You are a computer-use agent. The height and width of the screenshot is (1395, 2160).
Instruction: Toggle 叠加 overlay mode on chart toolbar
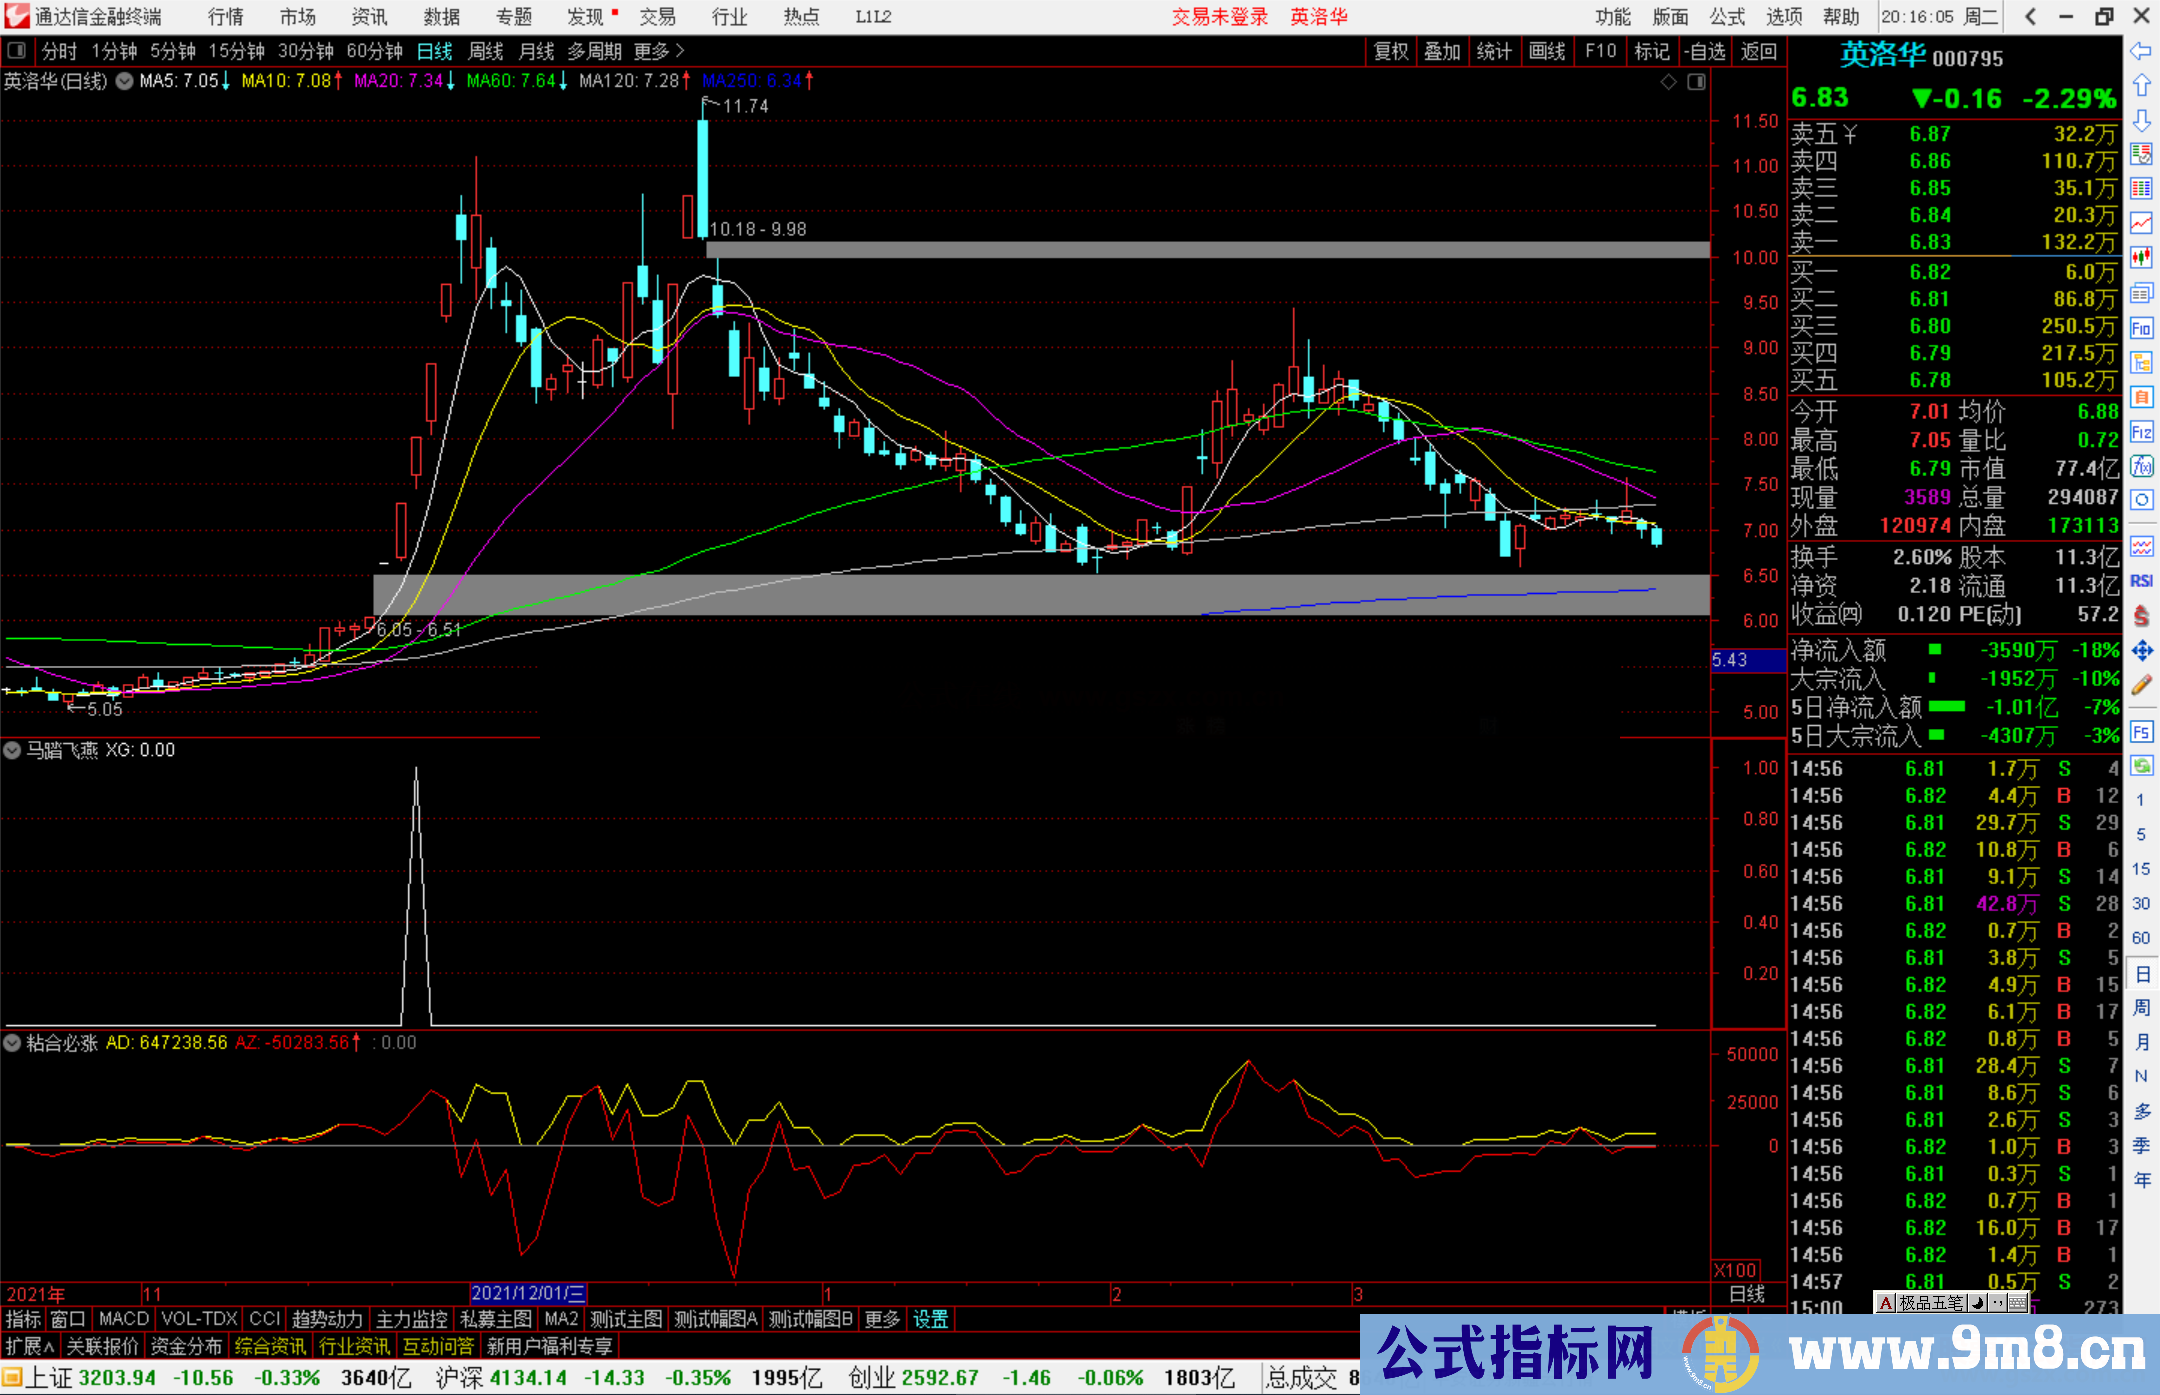[x=1443, y=50]
